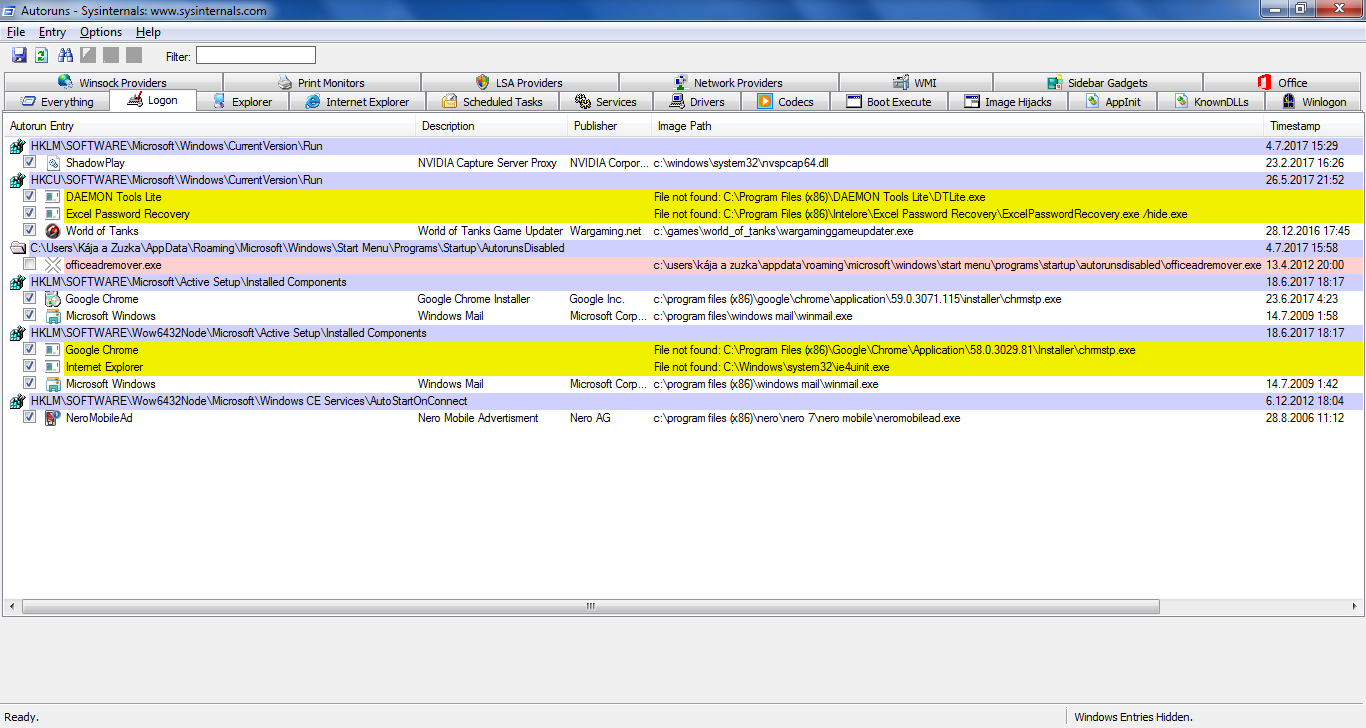Uncheck the DAEMON Tools Lite checkbox
1366x728 pixels.
click(x=30, y=197)
